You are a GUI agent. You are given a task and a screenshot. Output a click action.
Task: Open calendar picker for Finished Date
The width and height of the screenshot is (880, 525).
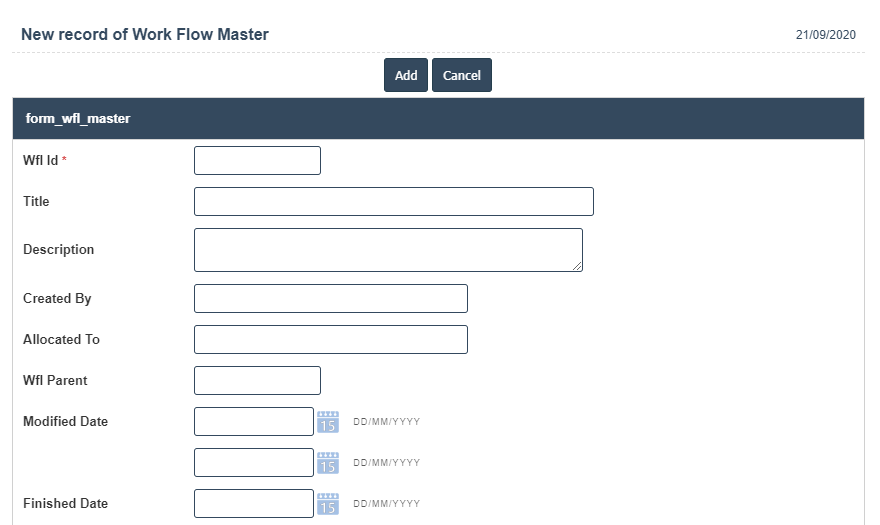[x=328, y=504]
